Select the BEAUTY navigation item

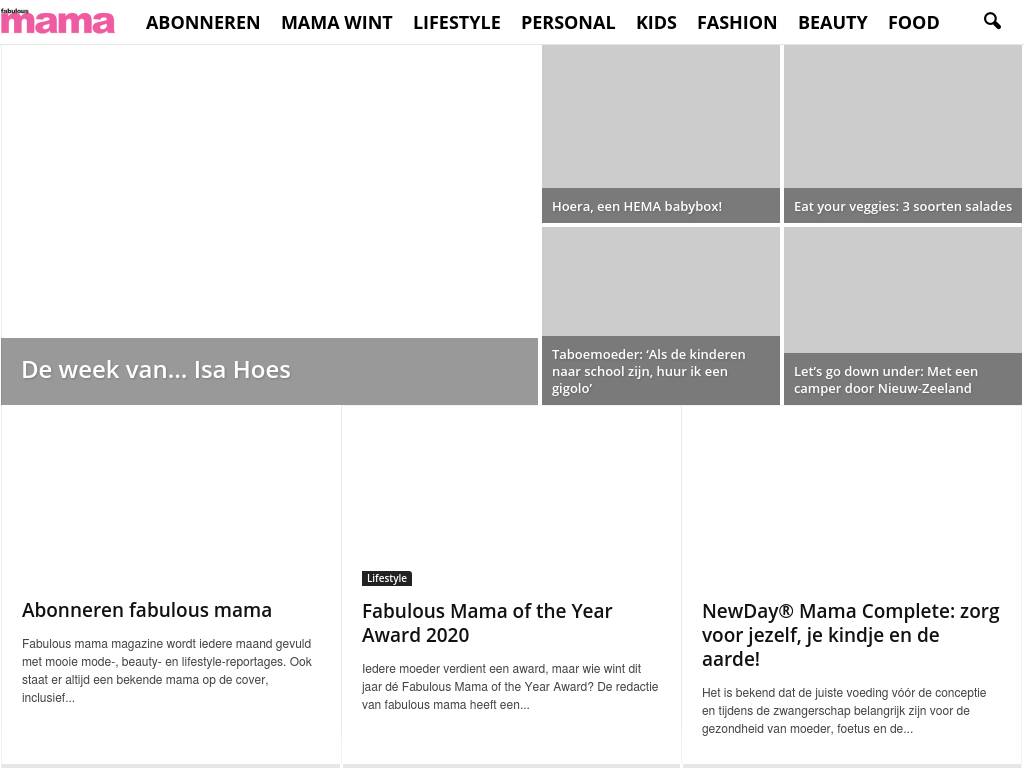pyautogui.click(x=832, y=22)
